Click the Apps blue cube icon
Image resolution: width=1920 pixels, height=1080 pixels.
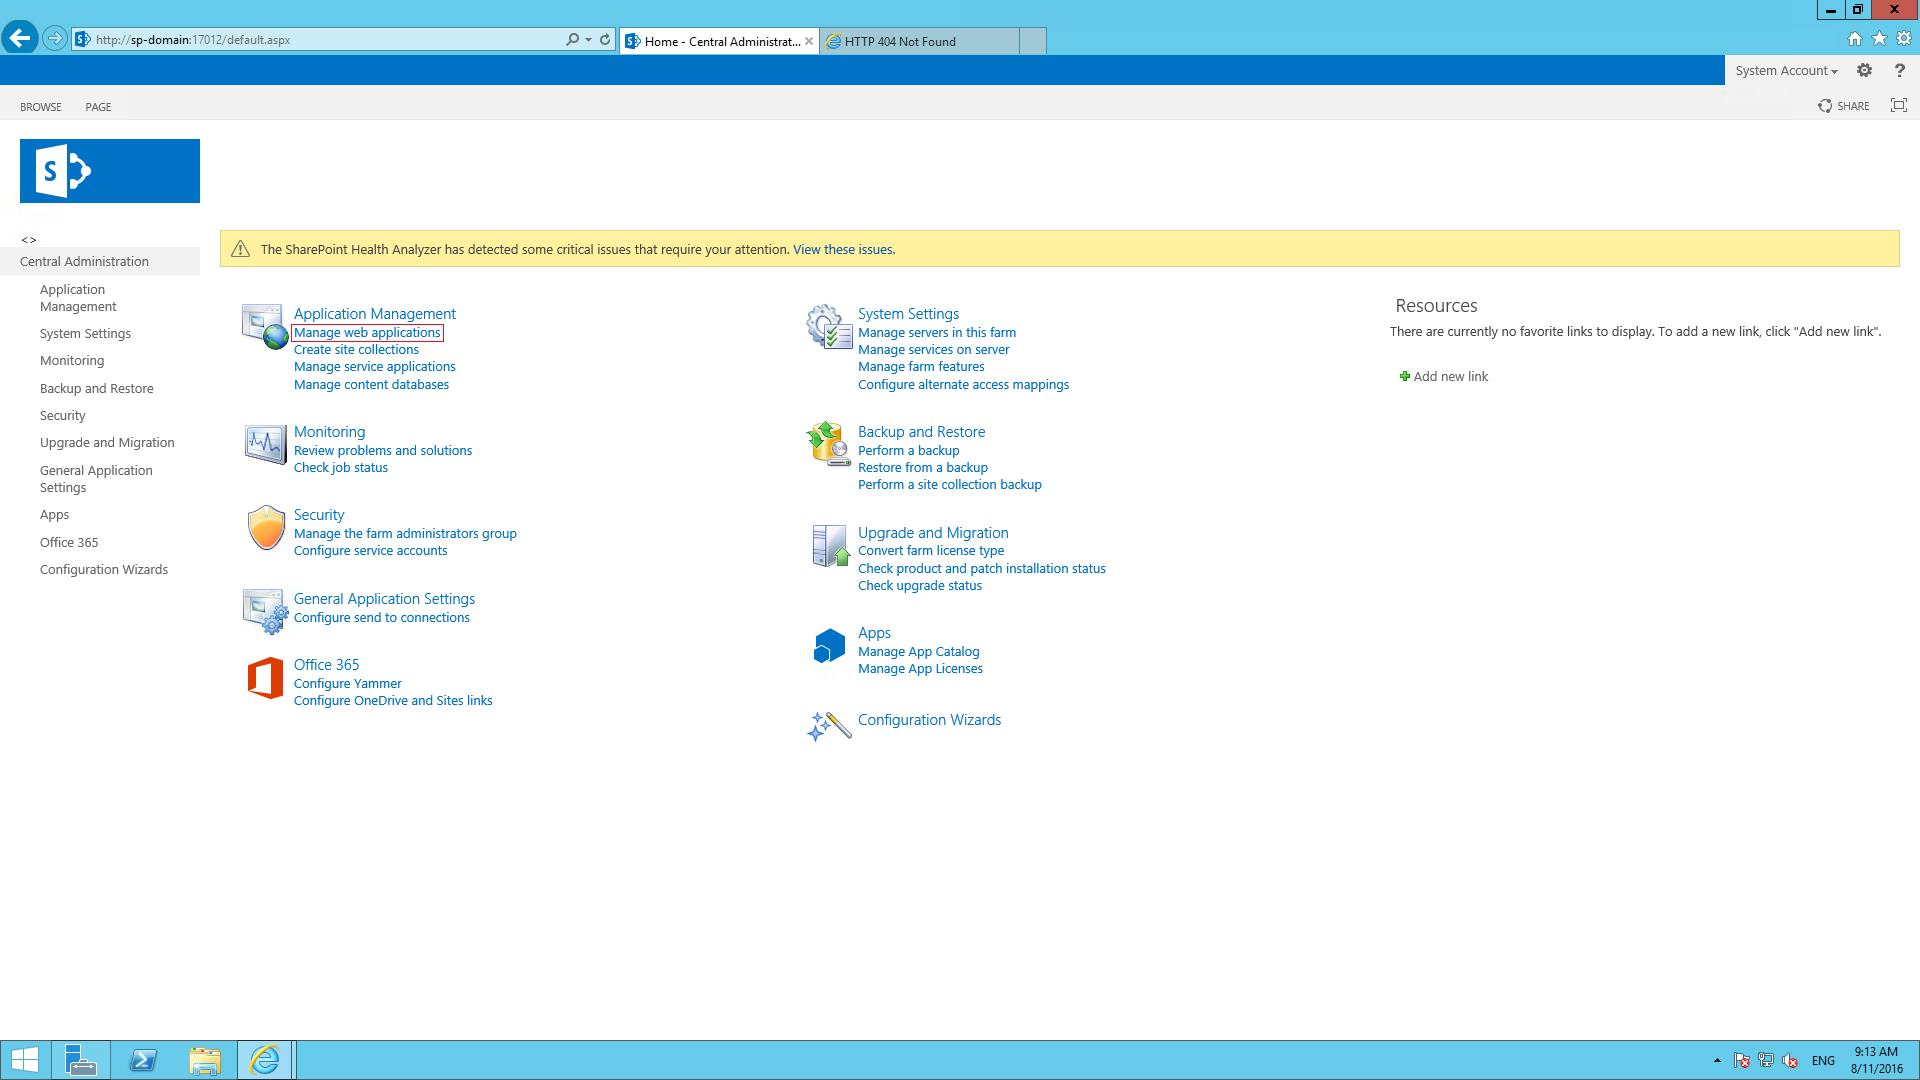[829, 645]
